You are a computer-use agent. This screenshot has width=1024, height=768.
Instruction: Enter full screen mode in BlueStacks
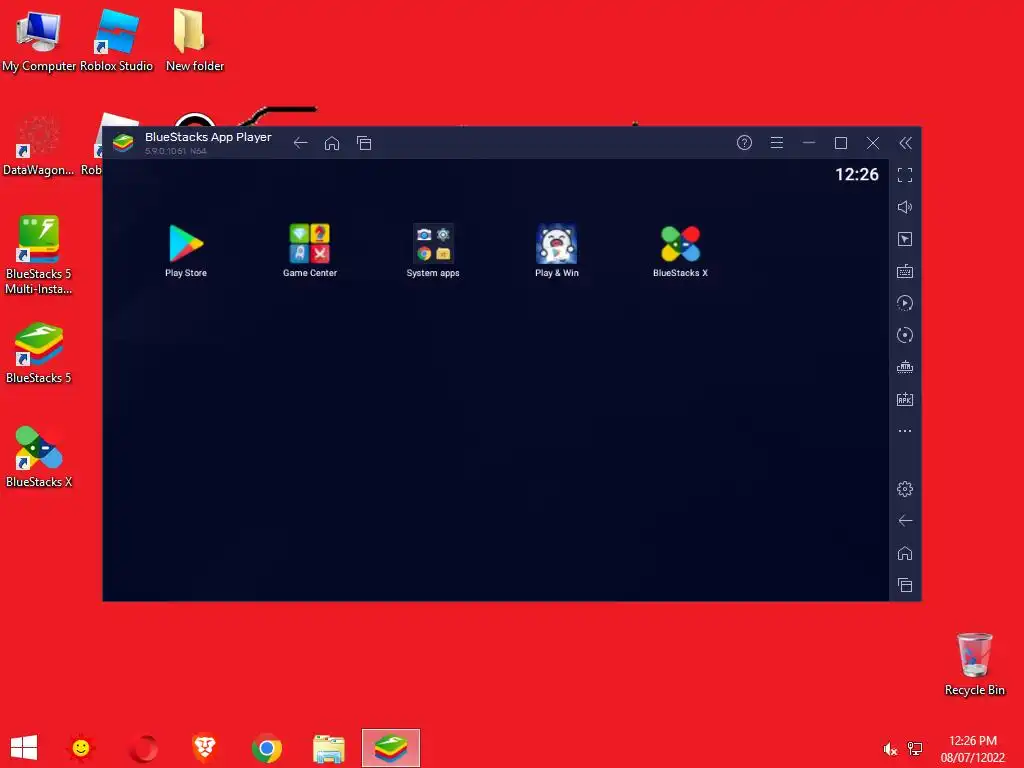904,175
